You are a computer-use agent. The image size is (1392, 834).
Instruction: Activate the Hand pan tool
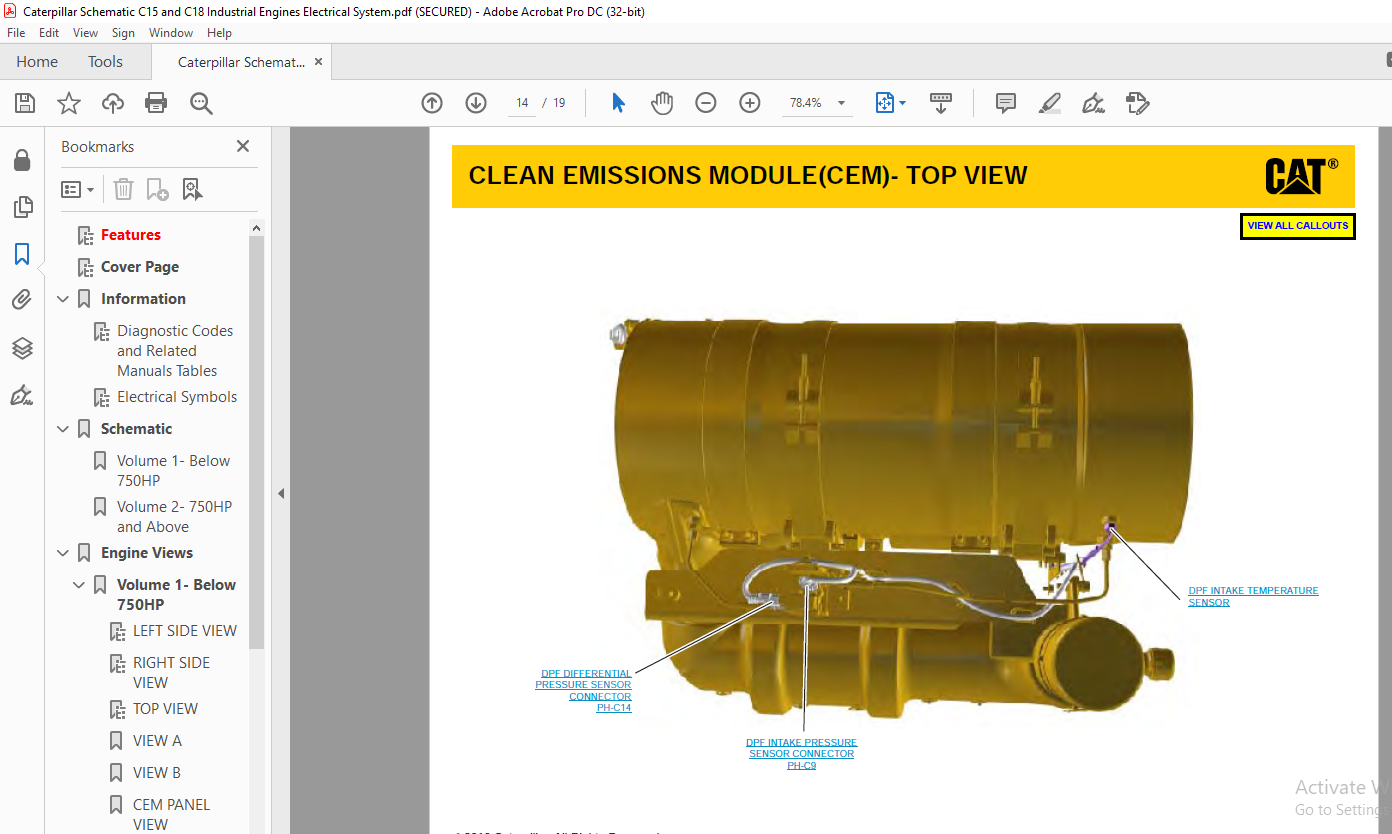(x=662, y=103)
